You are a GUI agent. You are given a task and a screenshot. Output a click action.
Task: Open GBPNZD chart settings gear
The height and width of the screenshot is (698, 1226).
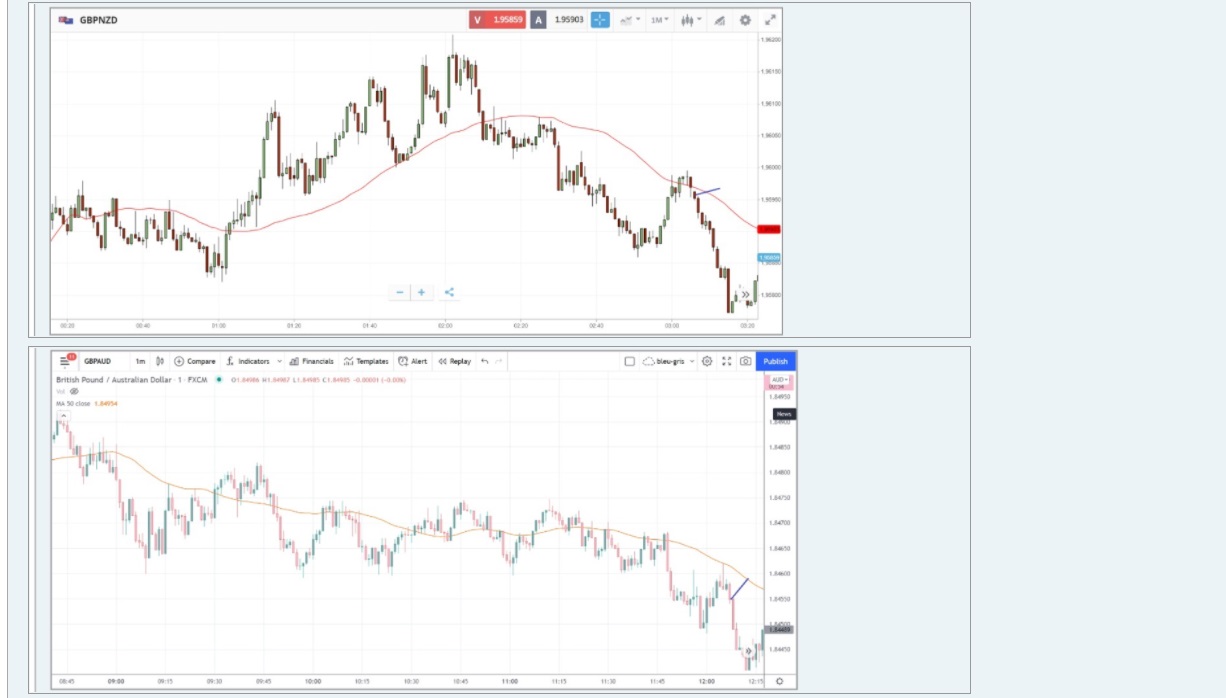tap(745, 20)
